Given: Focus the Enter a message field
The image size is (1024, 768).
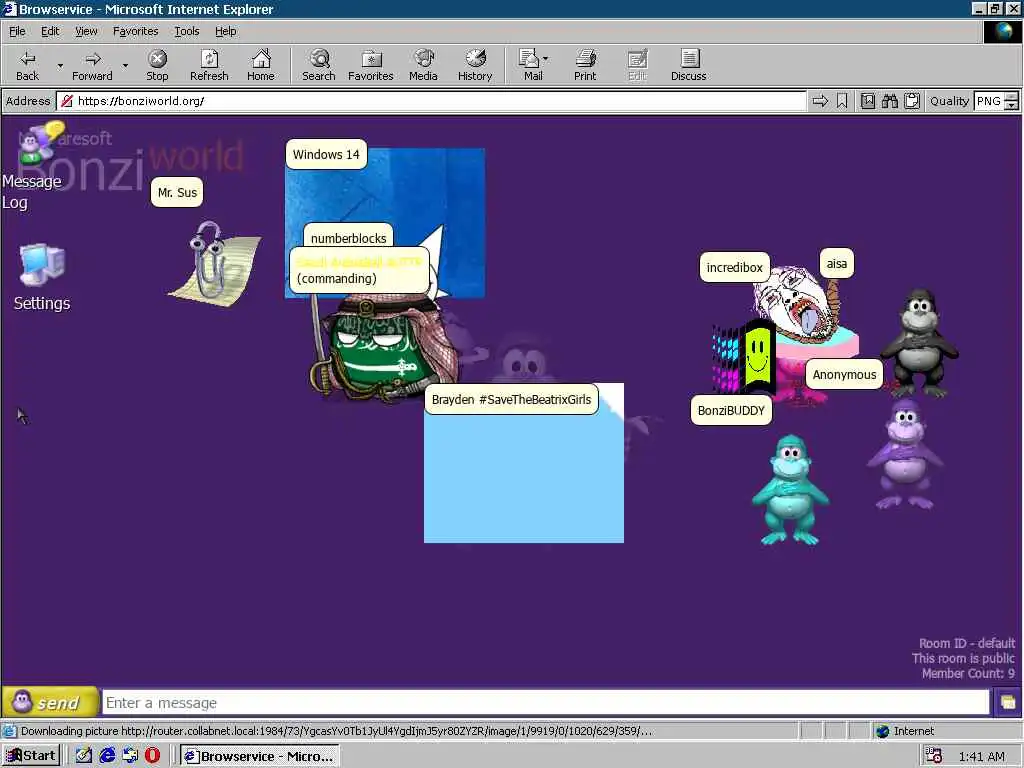Looking at the screenshot, I should tap(546, 703).
